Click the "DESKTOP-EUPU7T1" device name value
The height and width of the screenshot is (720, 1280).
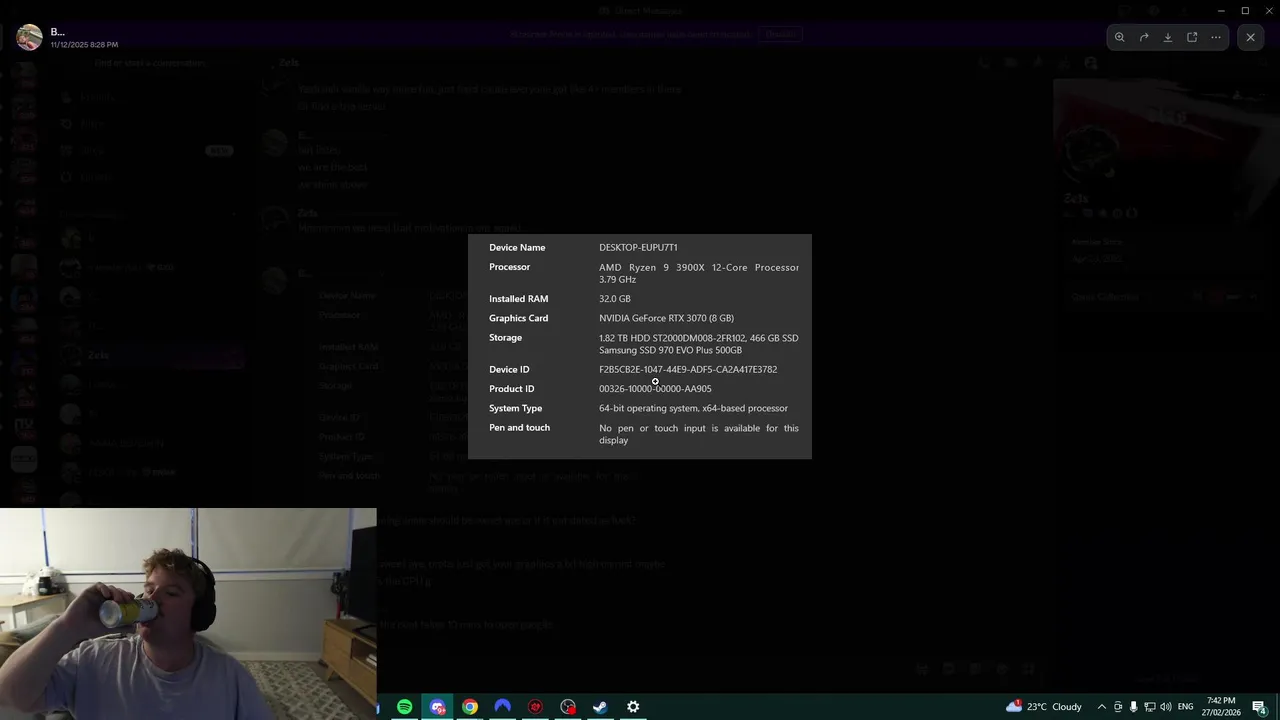[x=638, y=248]
